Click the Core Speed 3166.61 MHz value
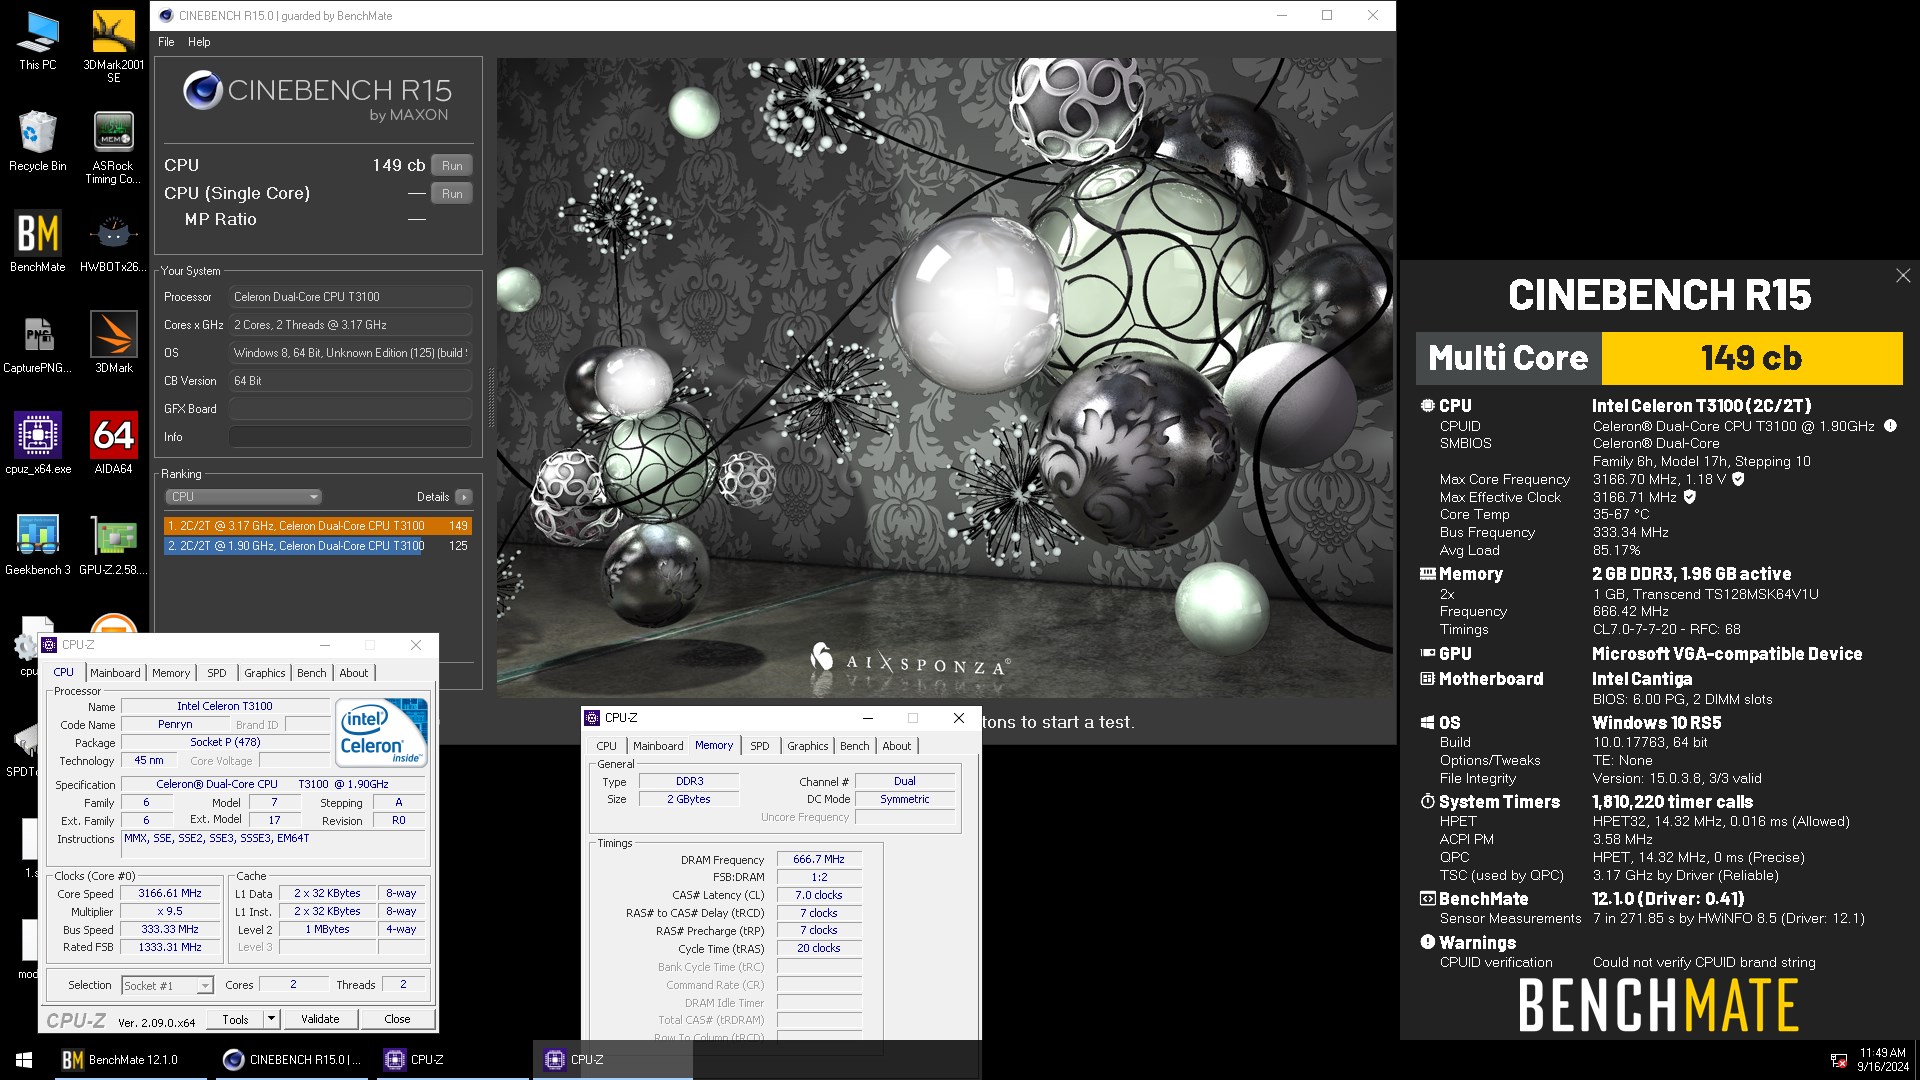This screenshot has height=1080, width=1920. tap(170, 893)
